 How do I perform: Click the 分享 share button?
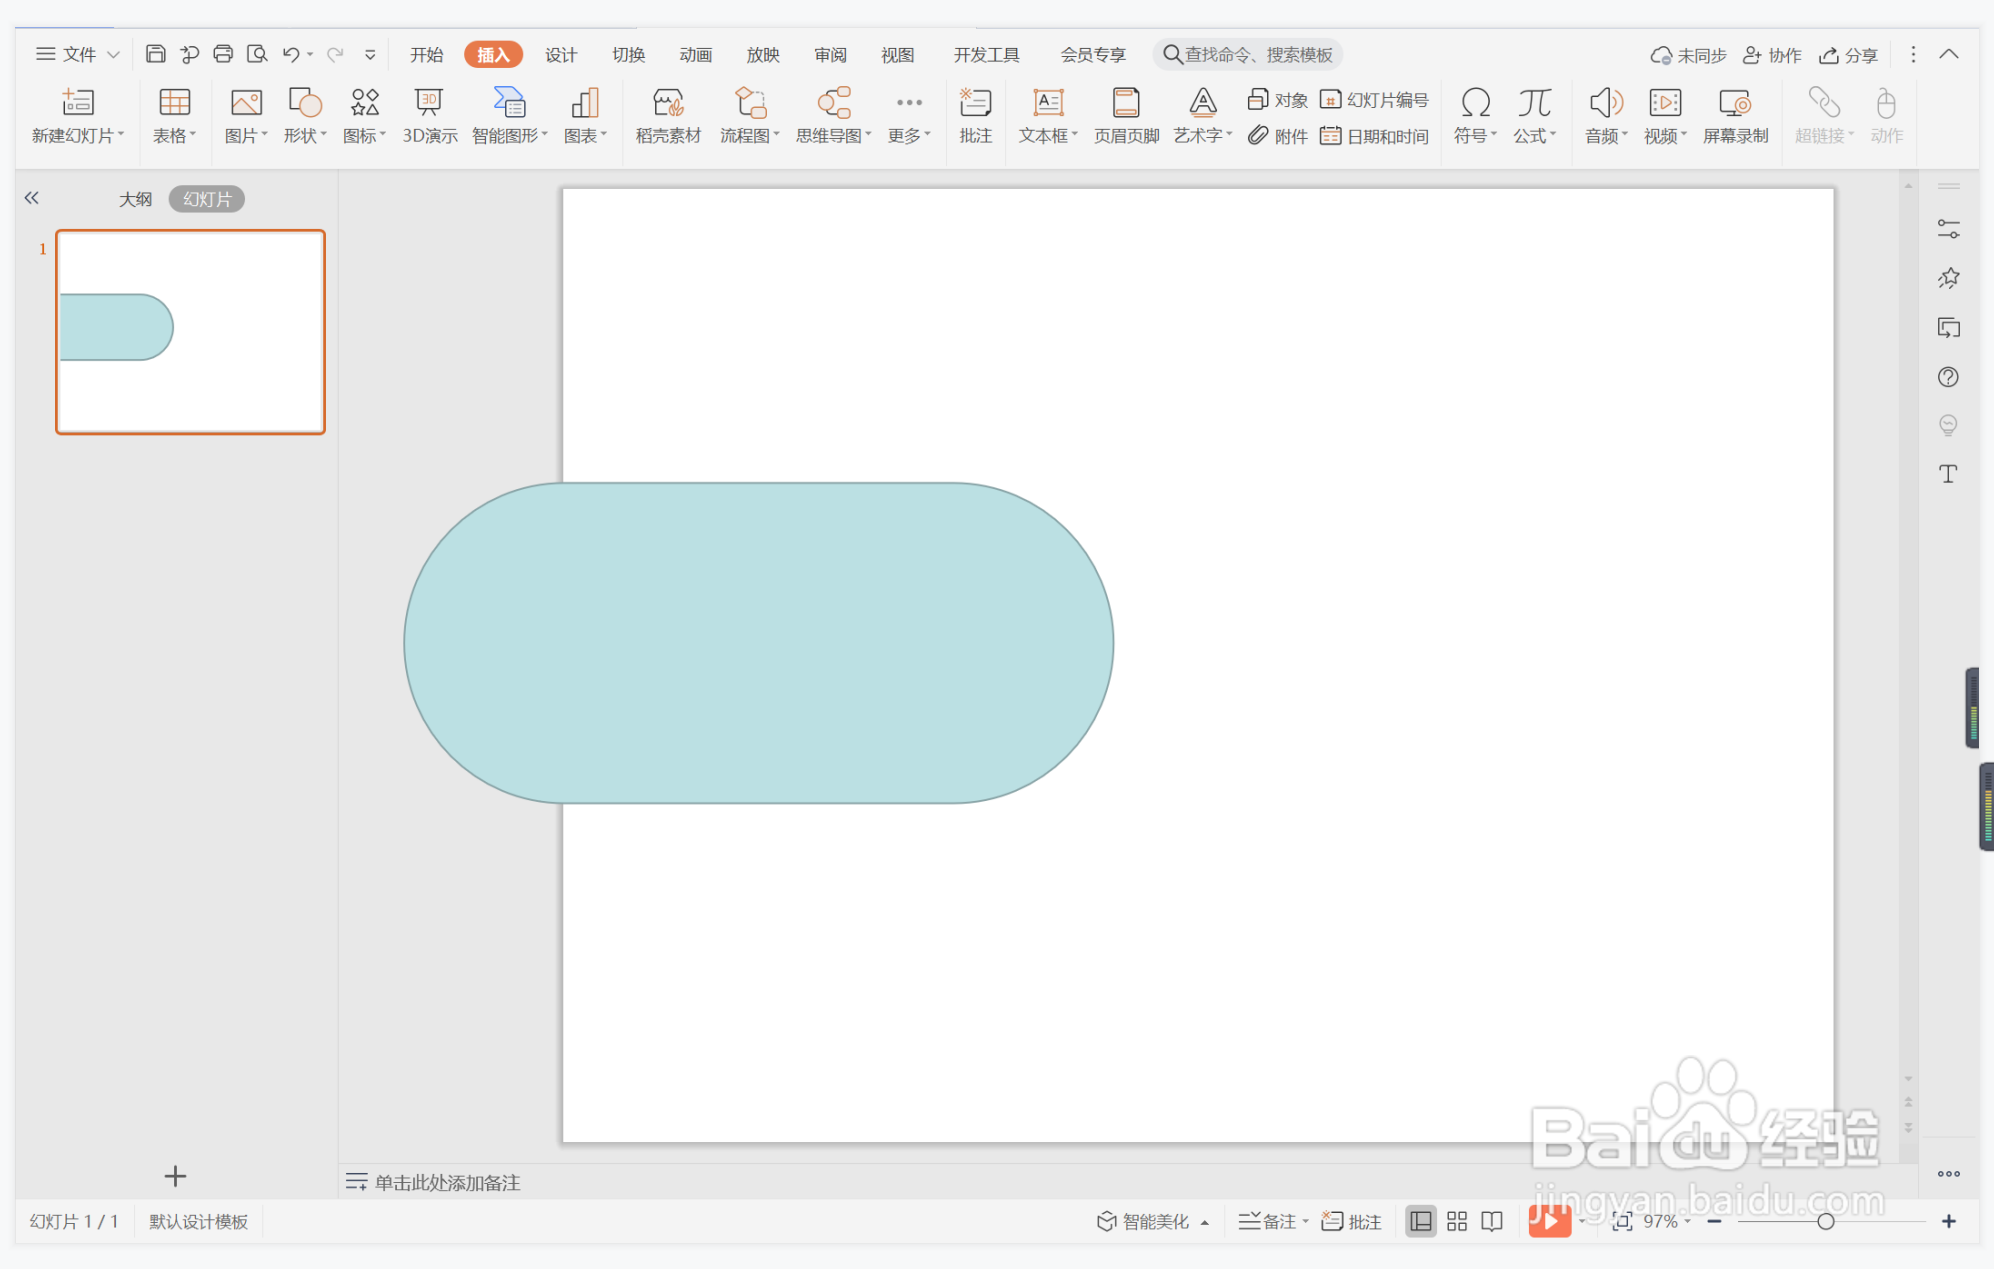[x=1848, y=55]
